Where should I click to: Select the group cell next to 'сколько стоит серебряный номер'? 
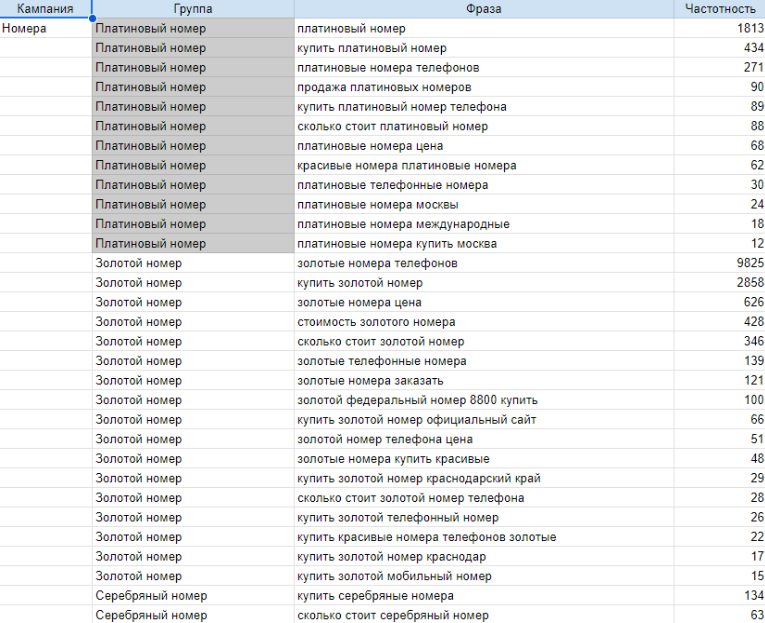coord(192,615)
